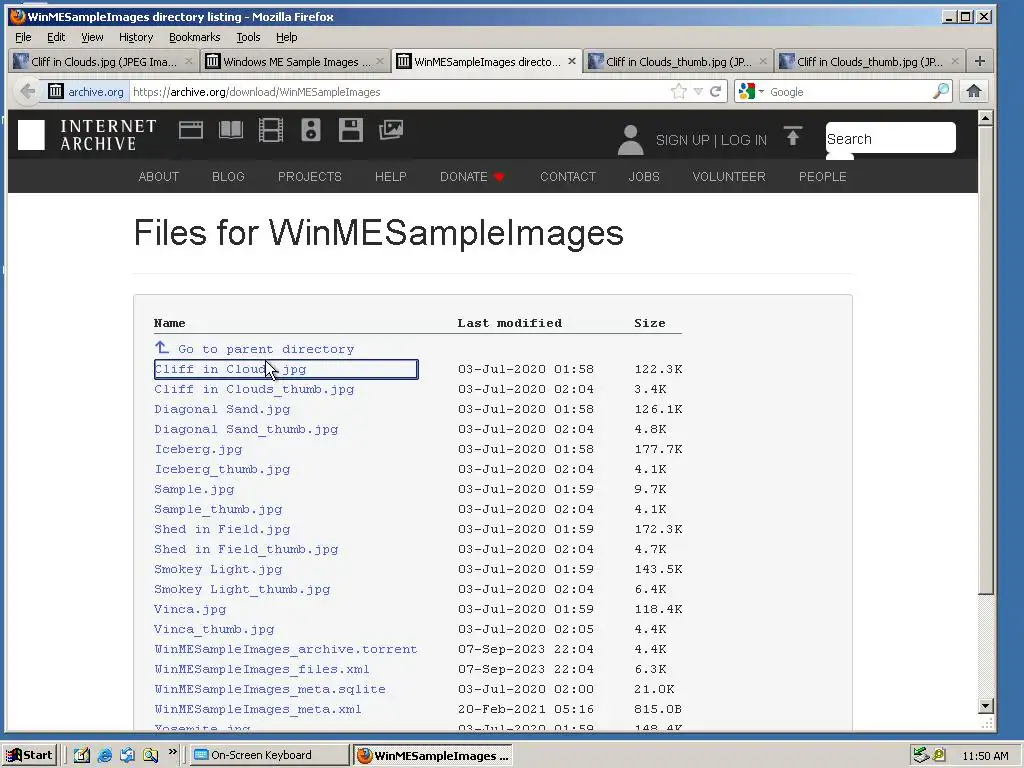Click the scrollbar up arrow
The width and height of the screenshot is (1024, 768).
[x=985, y=118]
